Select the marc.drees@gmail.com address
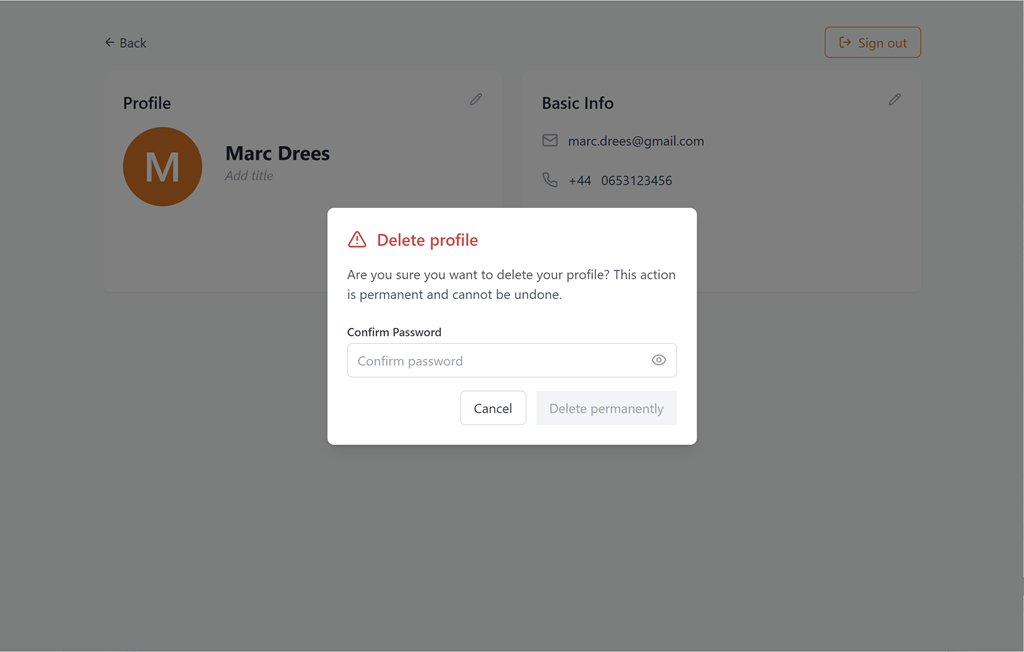This screenshot has height=652, width=1024. pos(636,141)
